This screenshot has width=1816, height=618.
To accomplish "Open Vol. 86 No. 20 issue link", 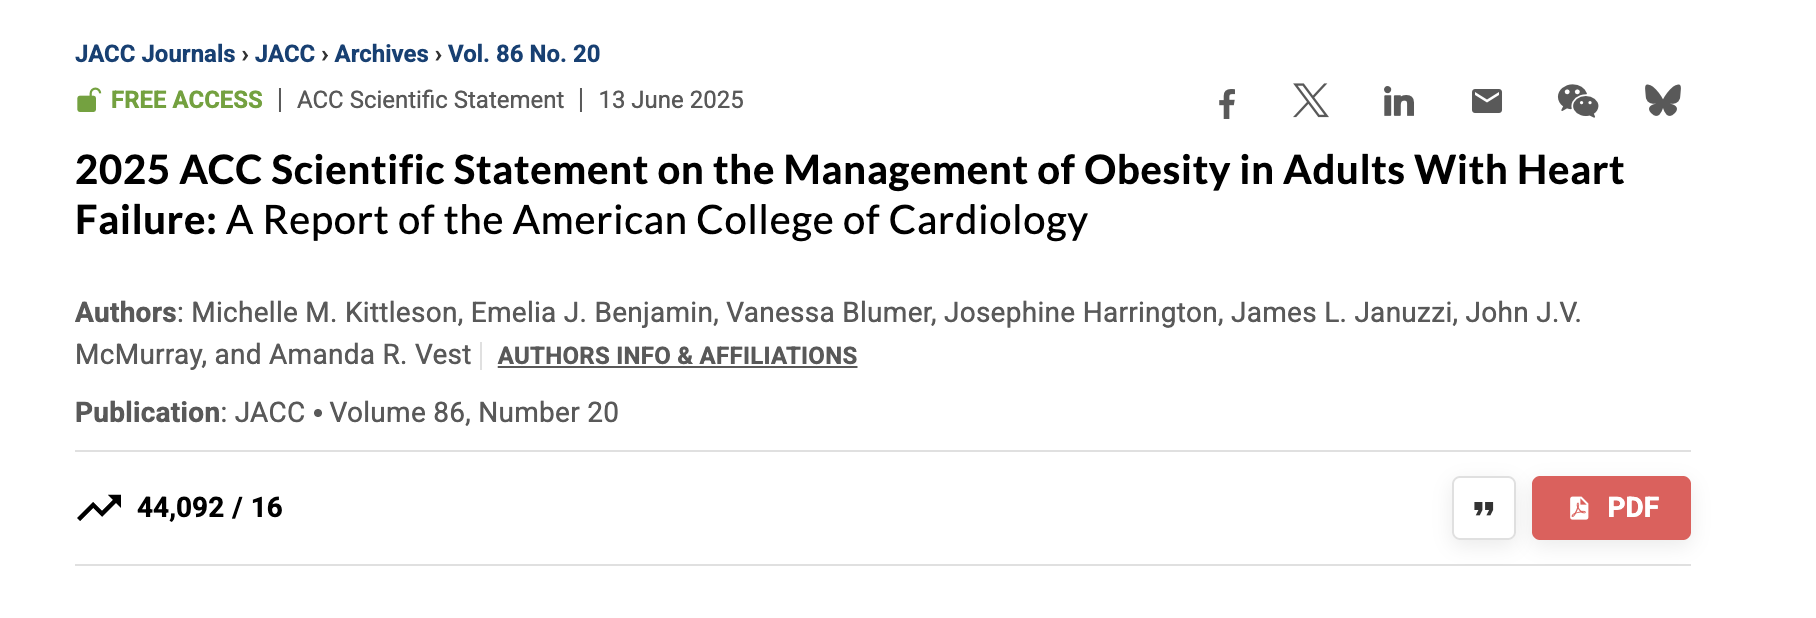I will [524, 54].
